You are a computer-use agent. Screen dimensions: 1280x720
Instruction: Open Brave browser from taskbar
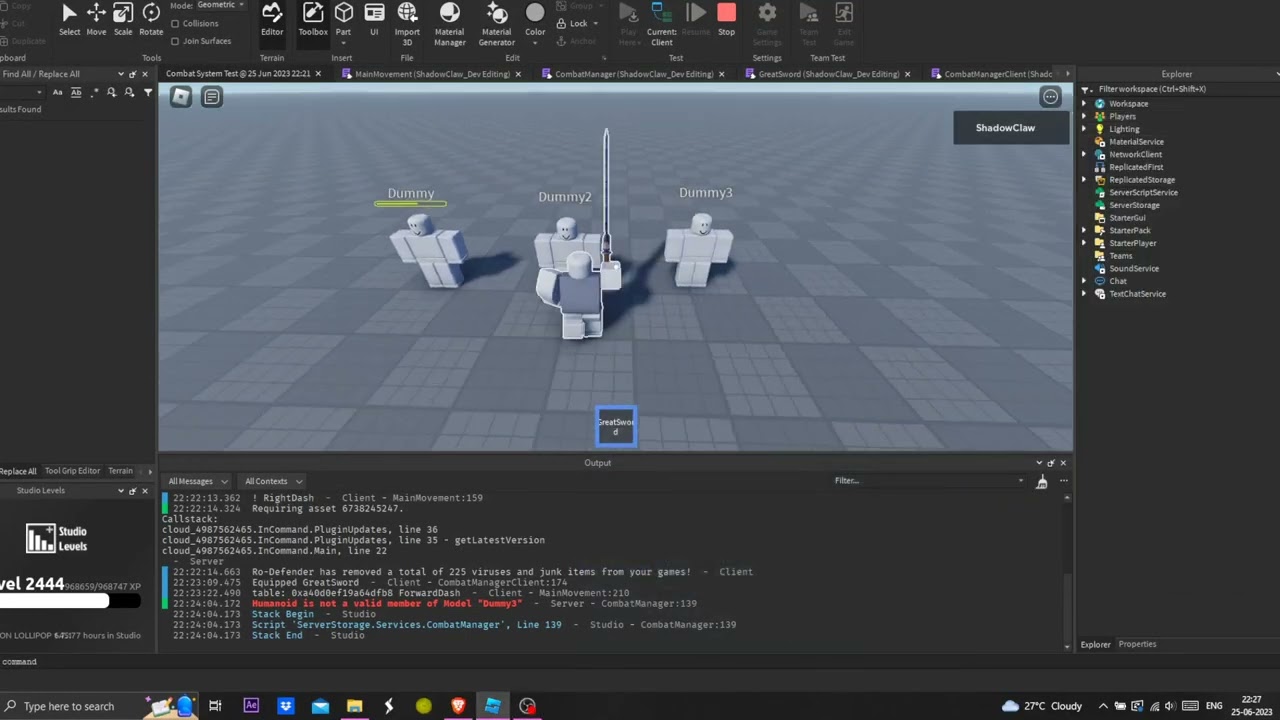pos(458,706)
